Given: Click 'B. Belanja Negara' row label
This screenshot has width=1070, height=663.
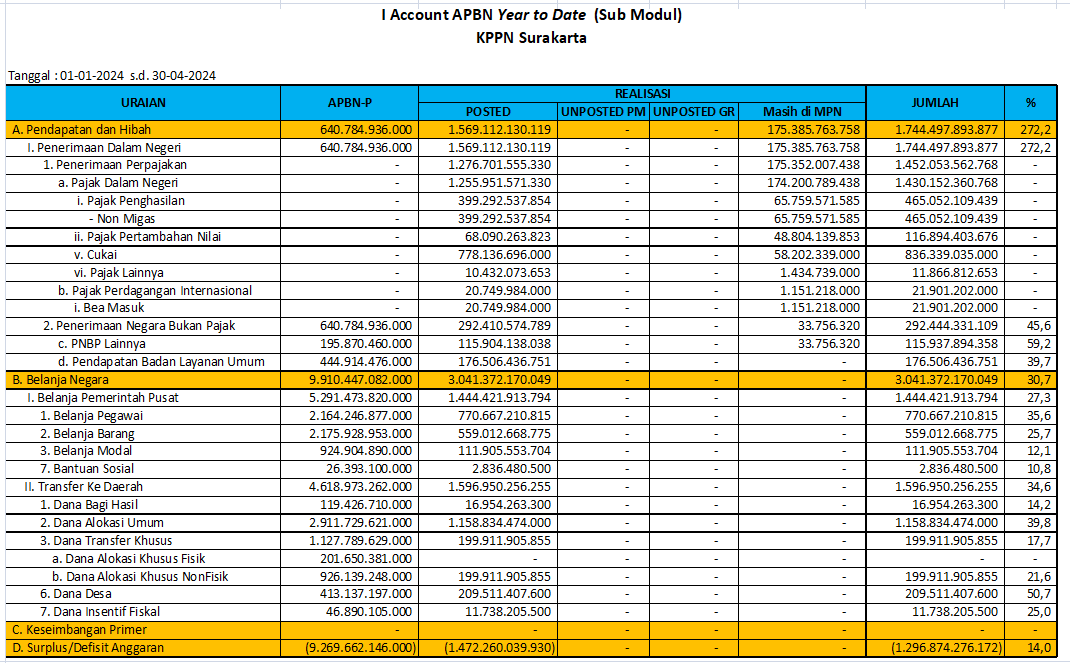Looking at the screenshot, I should (x=61, y=380).
